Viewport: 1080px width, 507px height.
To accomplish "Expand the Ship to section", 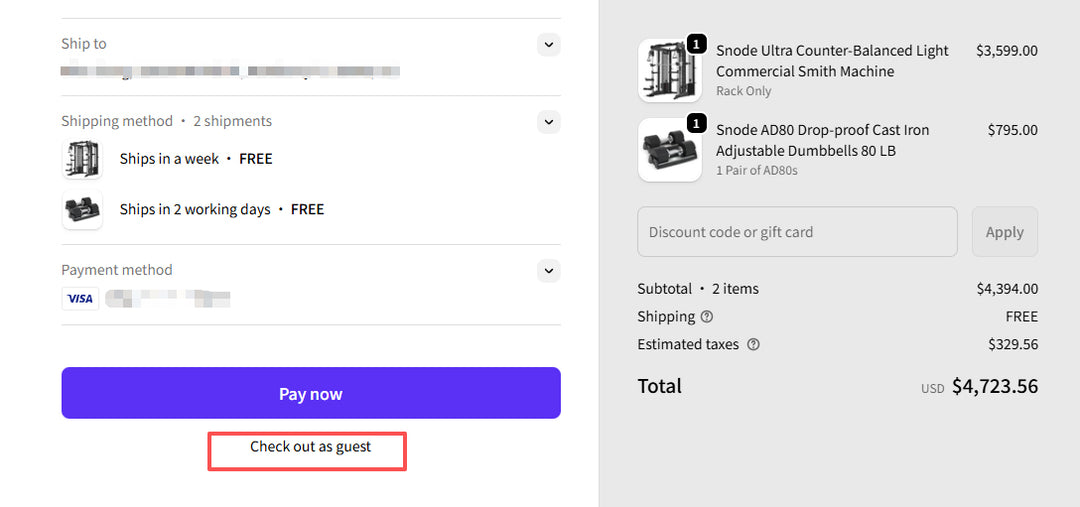I will click(548, 44).
